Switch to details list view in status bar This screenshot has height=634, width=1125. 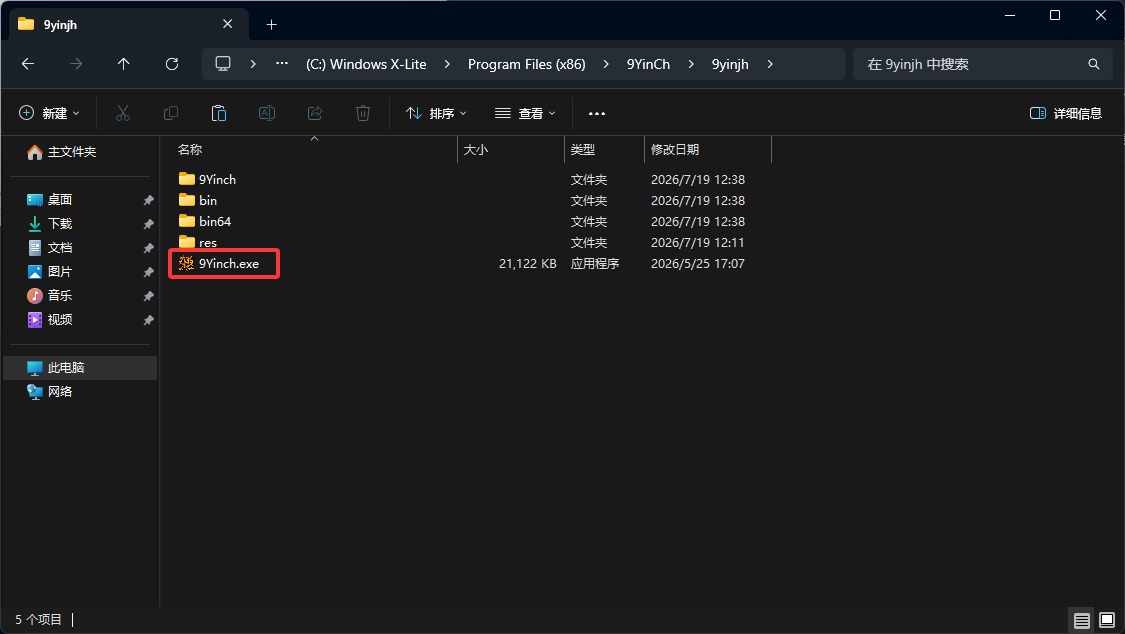coord(1082,620)
